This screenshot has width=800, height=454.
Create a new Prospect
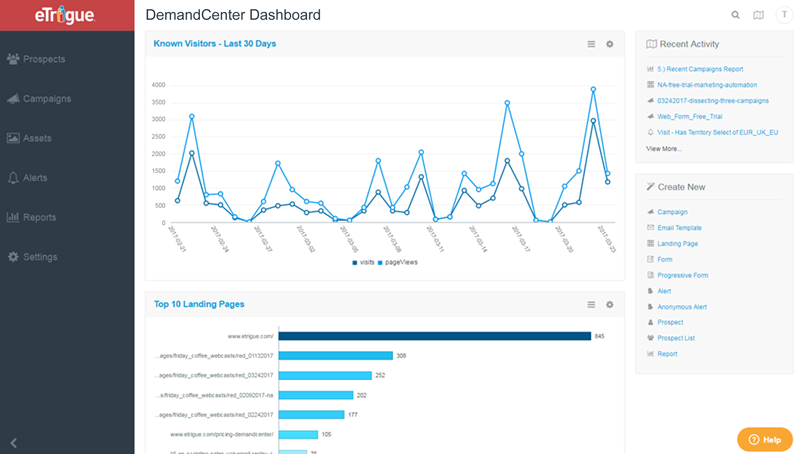pyautogui.click(x=670, y=322)
